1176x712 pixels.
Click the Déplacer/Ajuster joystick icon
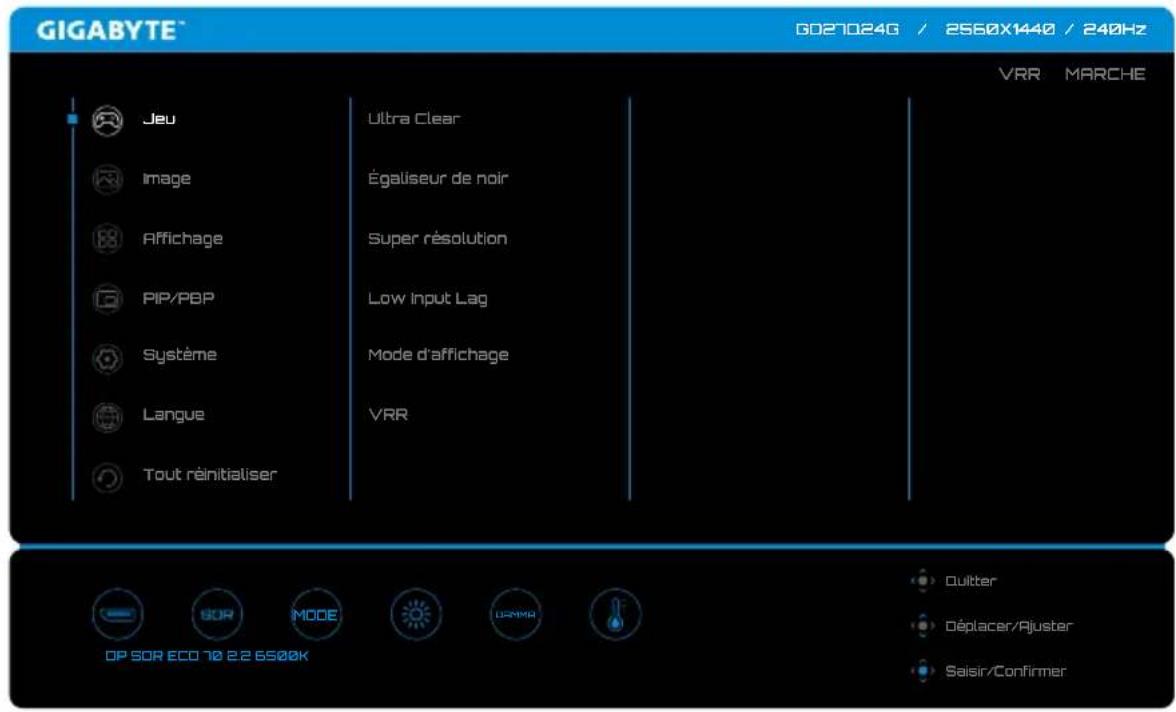pos(922,626)
